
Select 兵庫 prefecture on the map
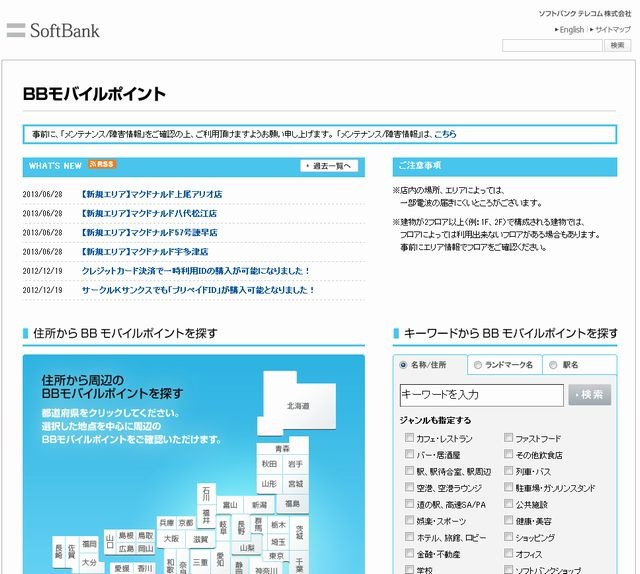click(167, 523)
